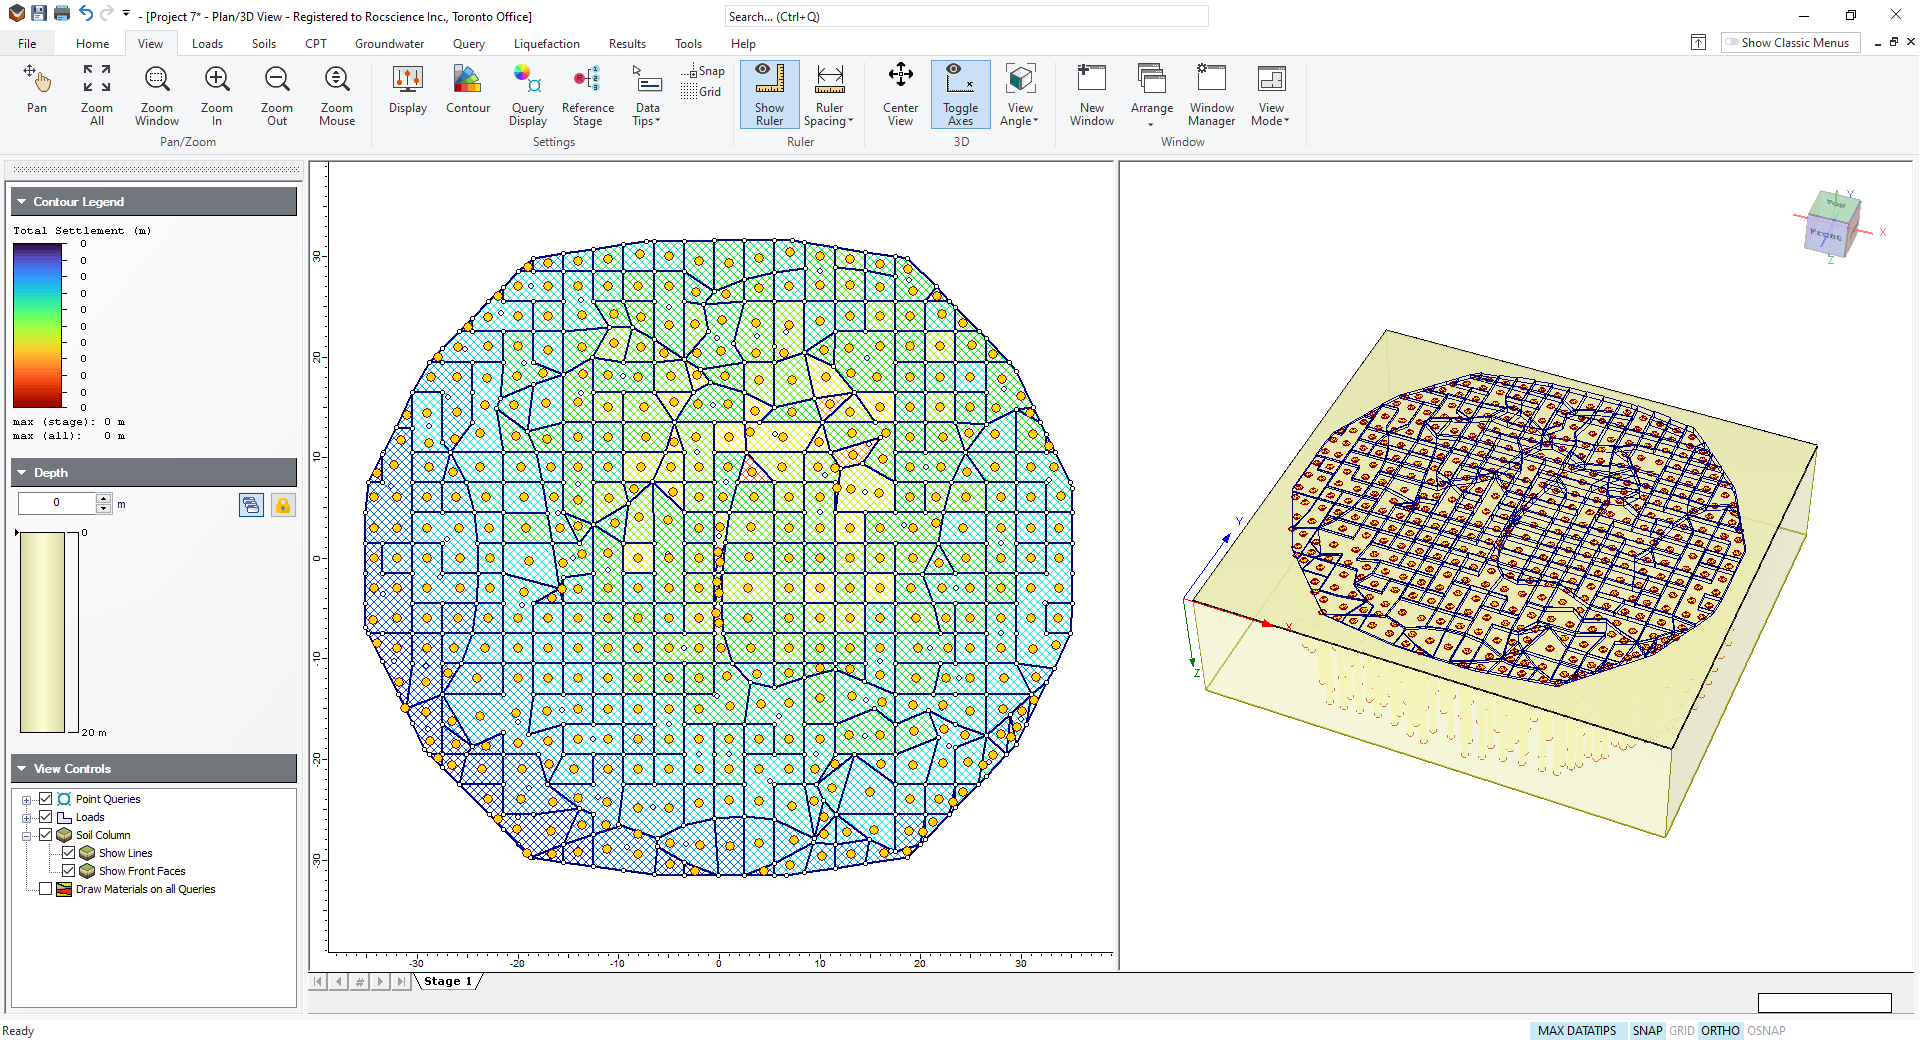The image size is (1920, 1040).
Task: Click the ORTHO status bar toggle
Action: (x=1719, y=1030)
